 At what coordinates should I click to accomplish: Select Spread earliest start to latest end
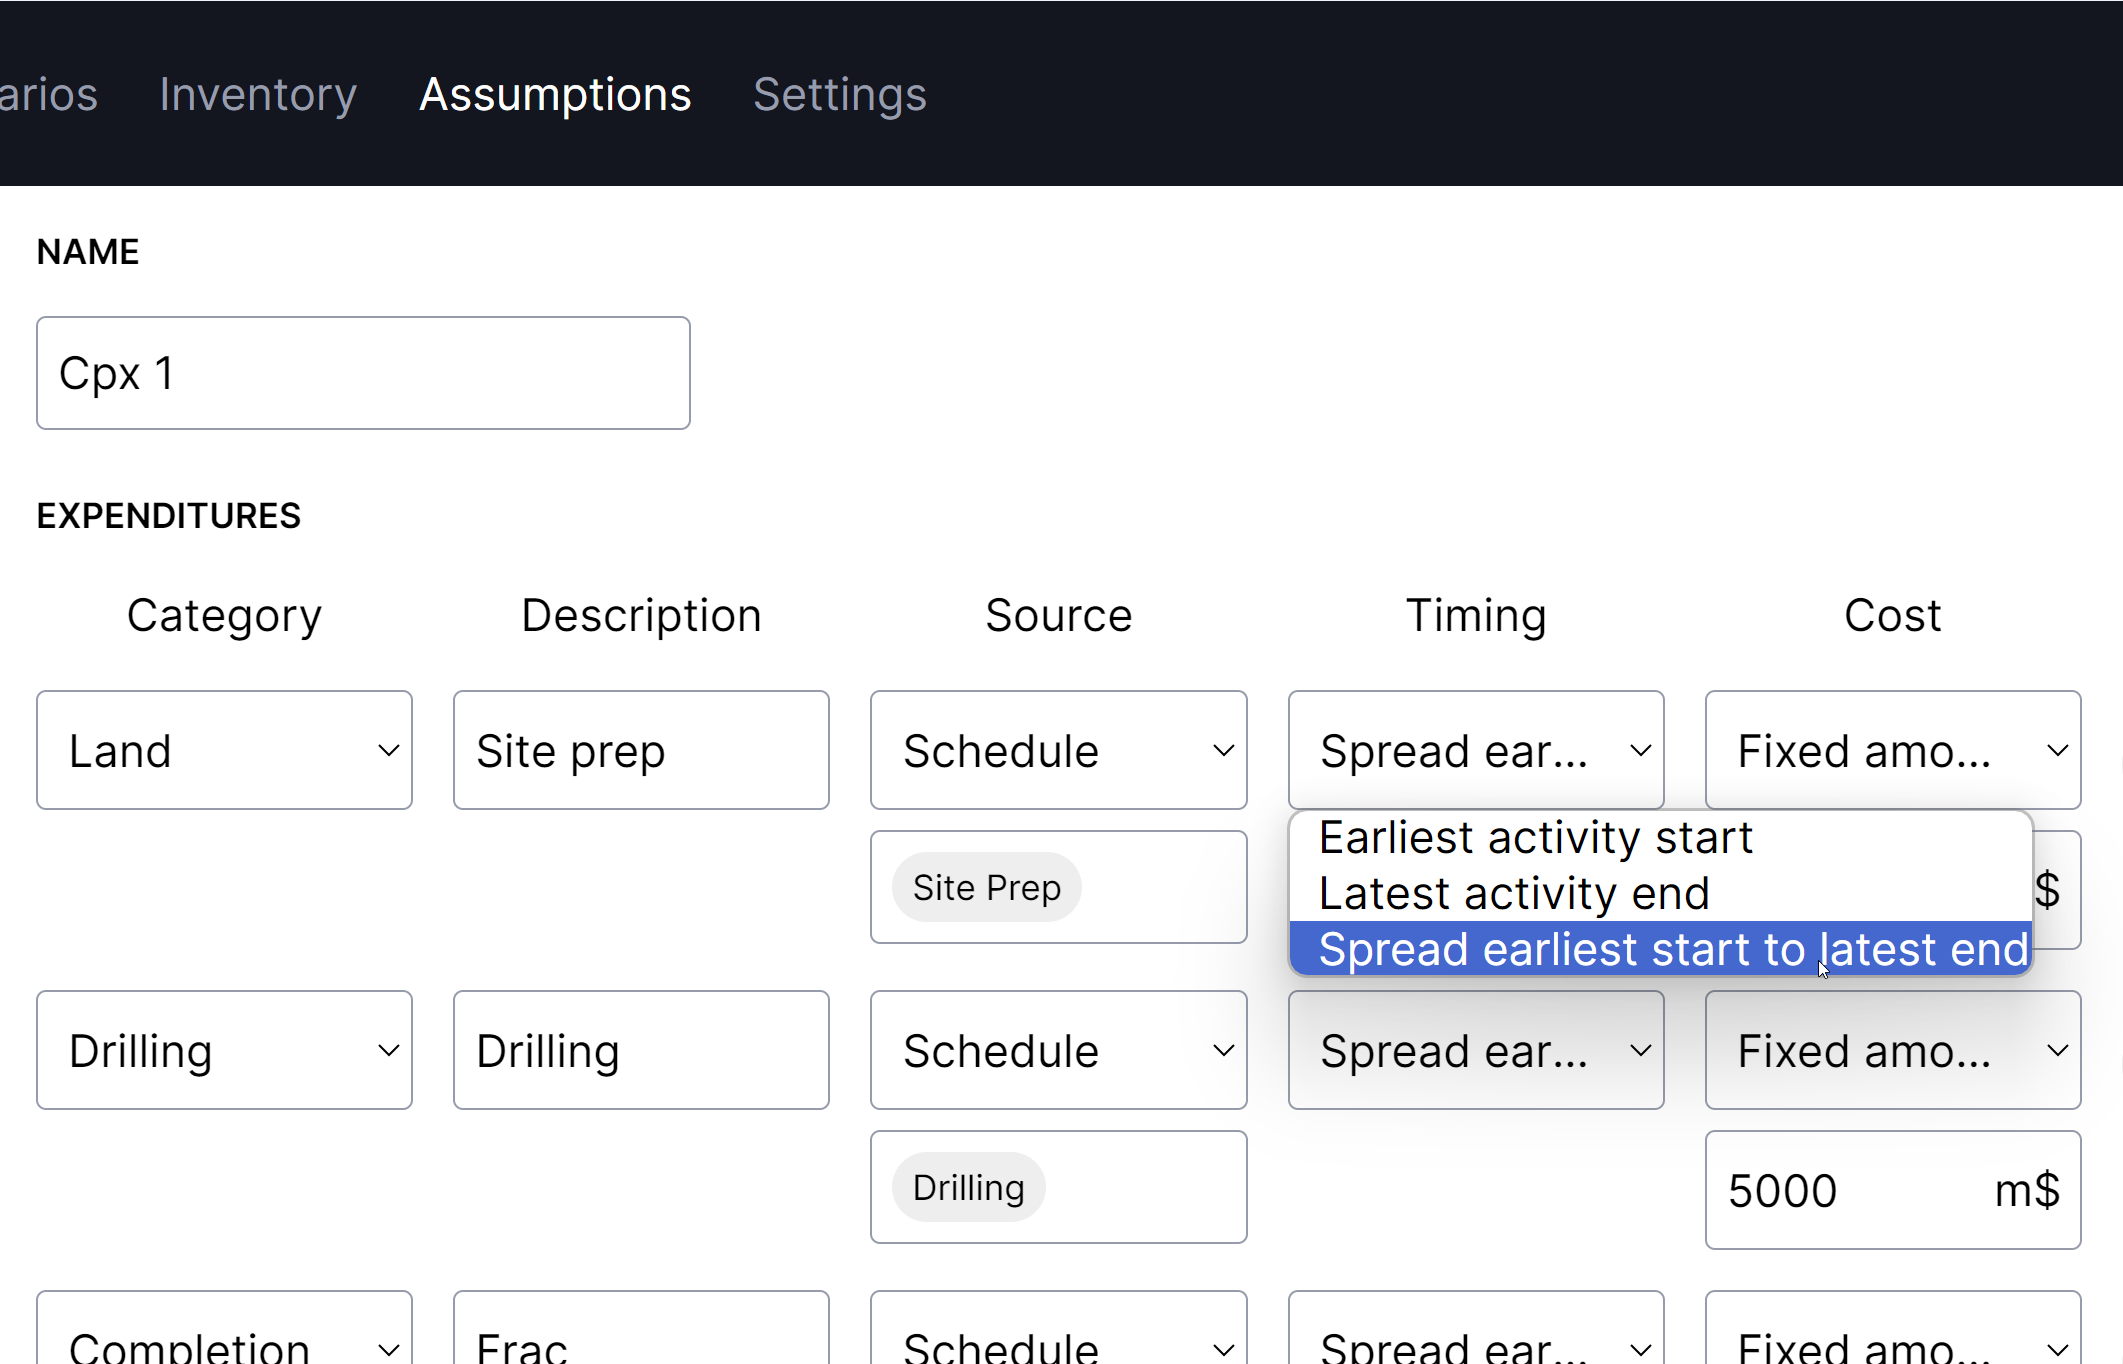click(1660, 949)
